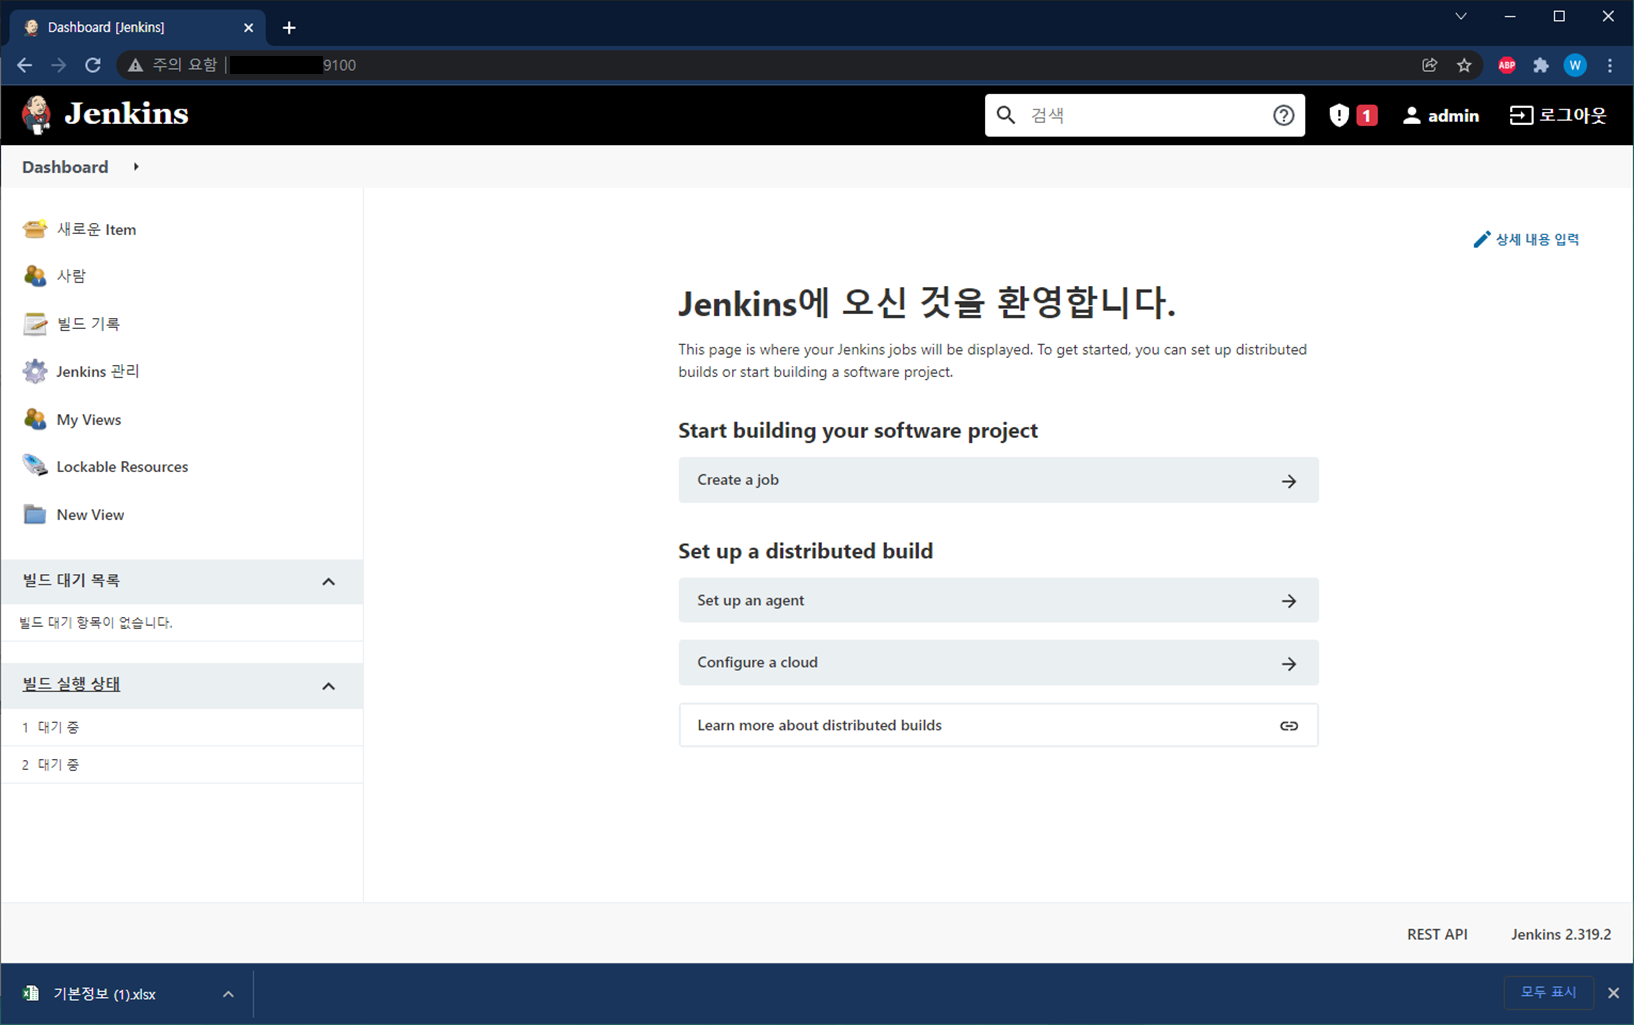1634x1025 pixels.
Task: Close the Dashboard [Jenkins] tab
Action: pos(249,28)
